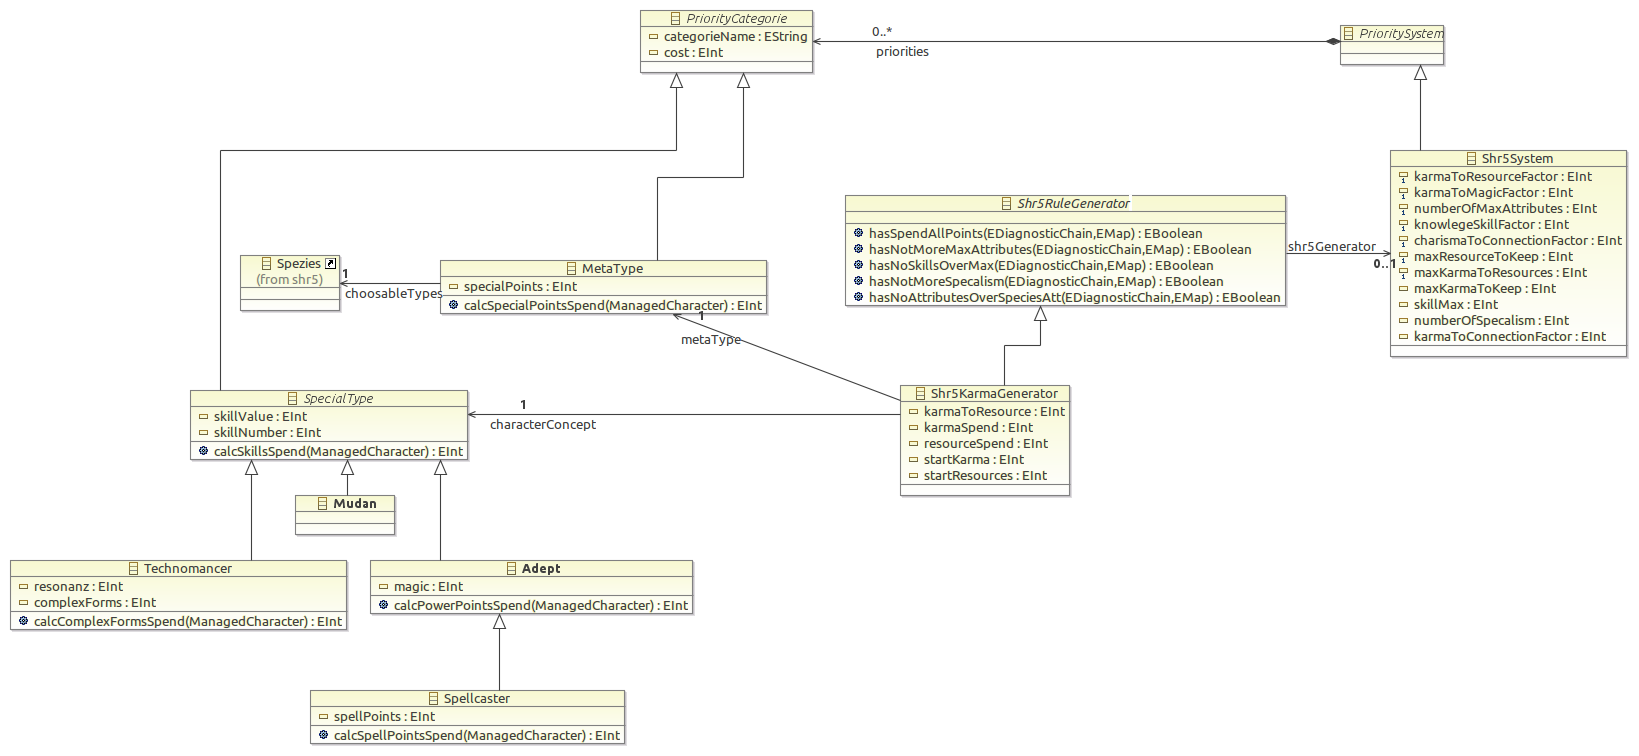Select the Shr5System class title

[x=1517, y=159]
